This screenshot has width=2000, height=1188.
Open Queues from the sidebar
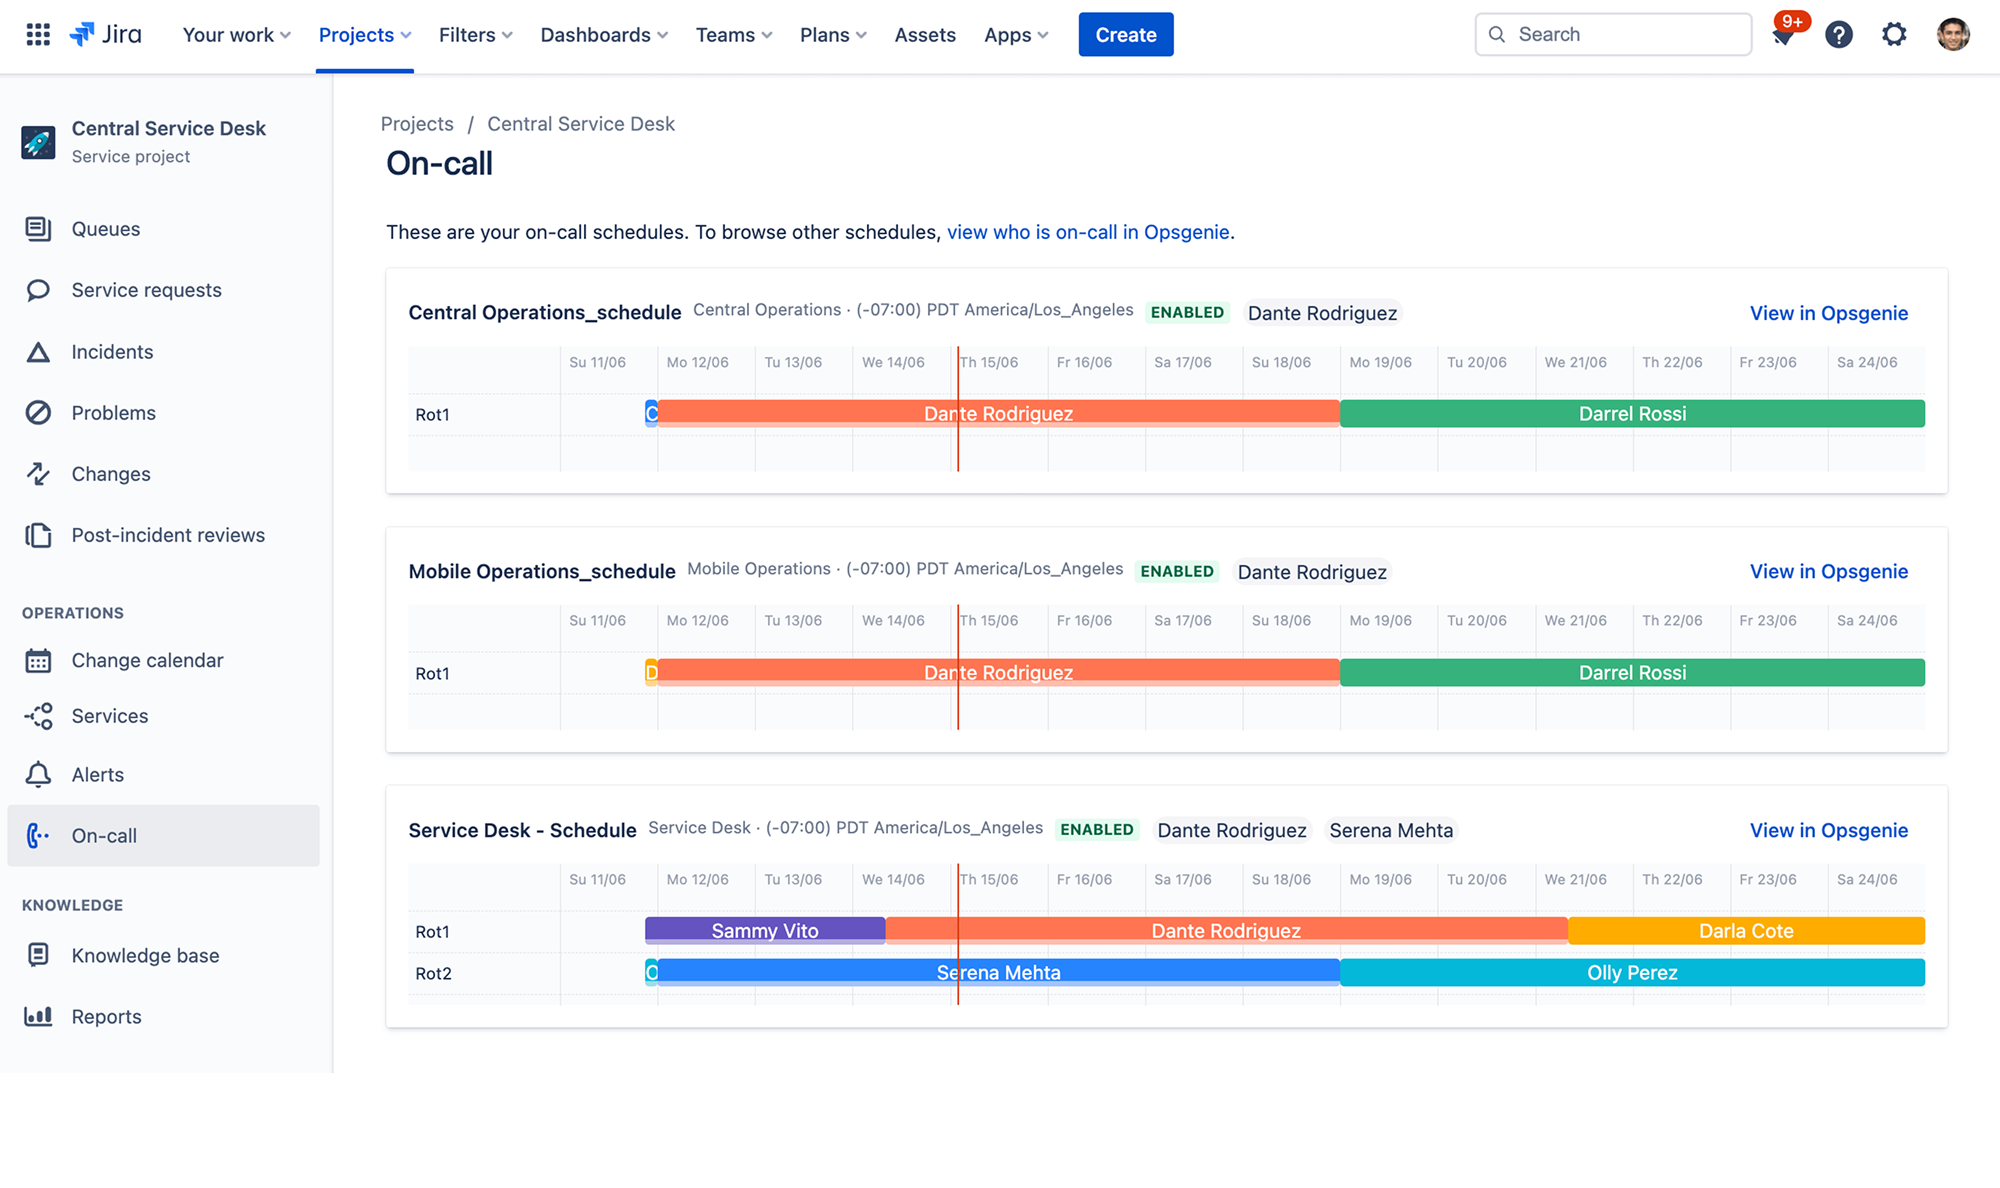click(x=104, y=229)
